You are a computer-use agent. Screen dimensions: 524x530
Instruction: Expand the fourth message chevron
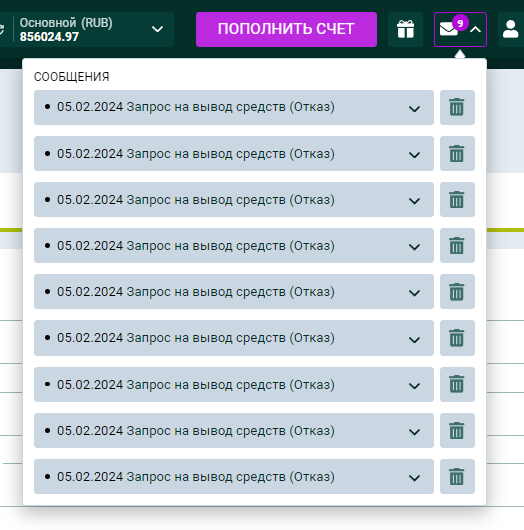[414, 246]
